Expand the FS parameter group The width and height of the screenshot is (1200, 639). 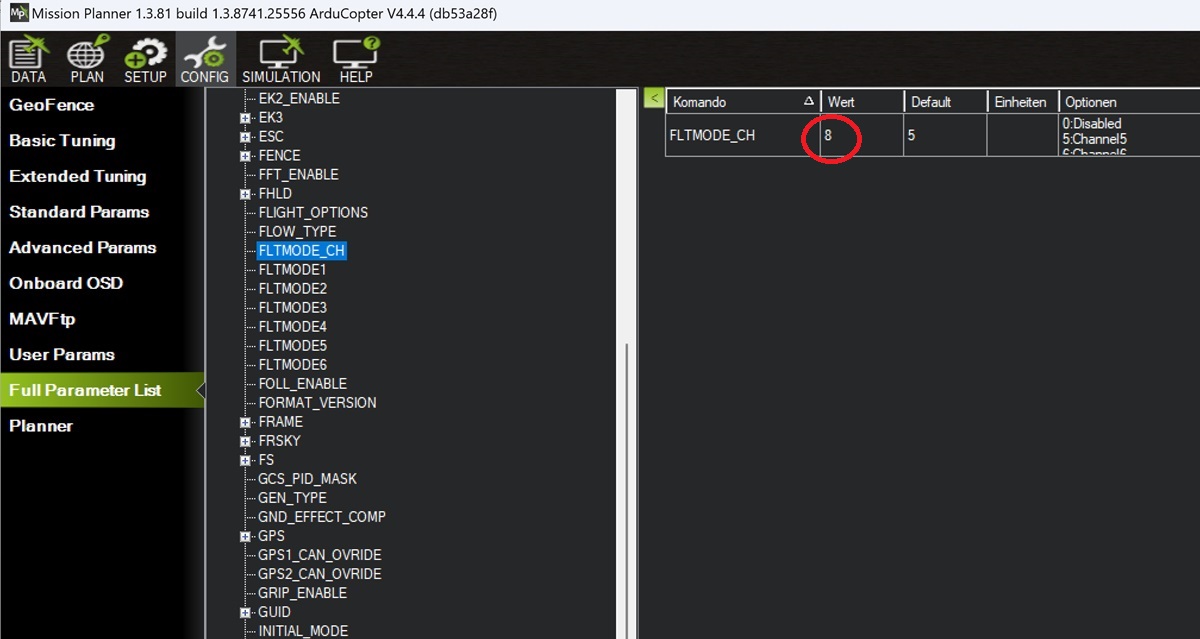(x=245, y=460)
